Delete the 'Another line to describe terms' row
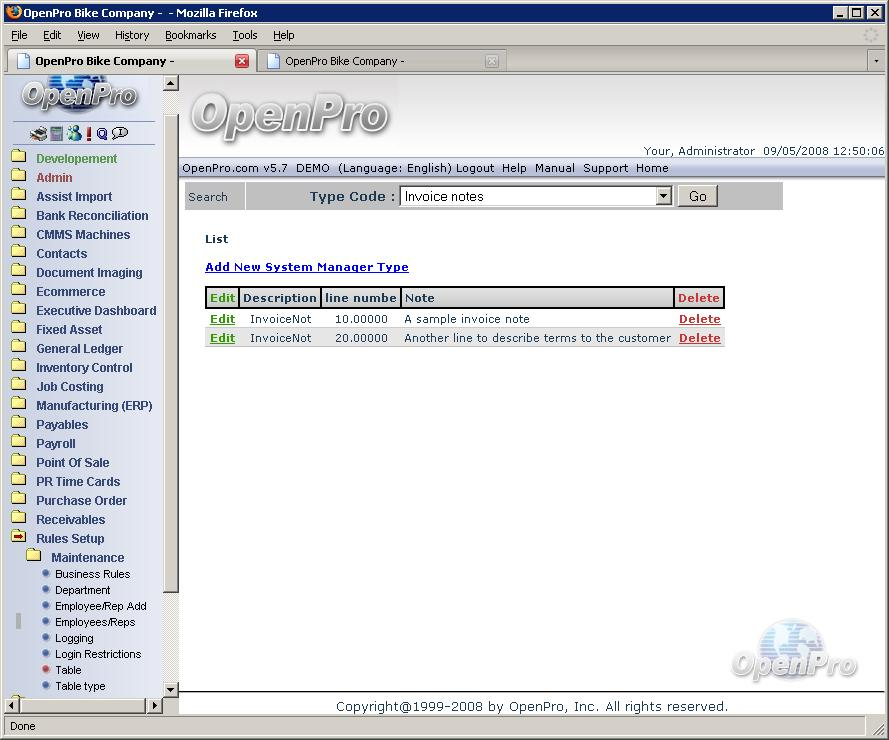889x740 pixels. coord(699,338)
